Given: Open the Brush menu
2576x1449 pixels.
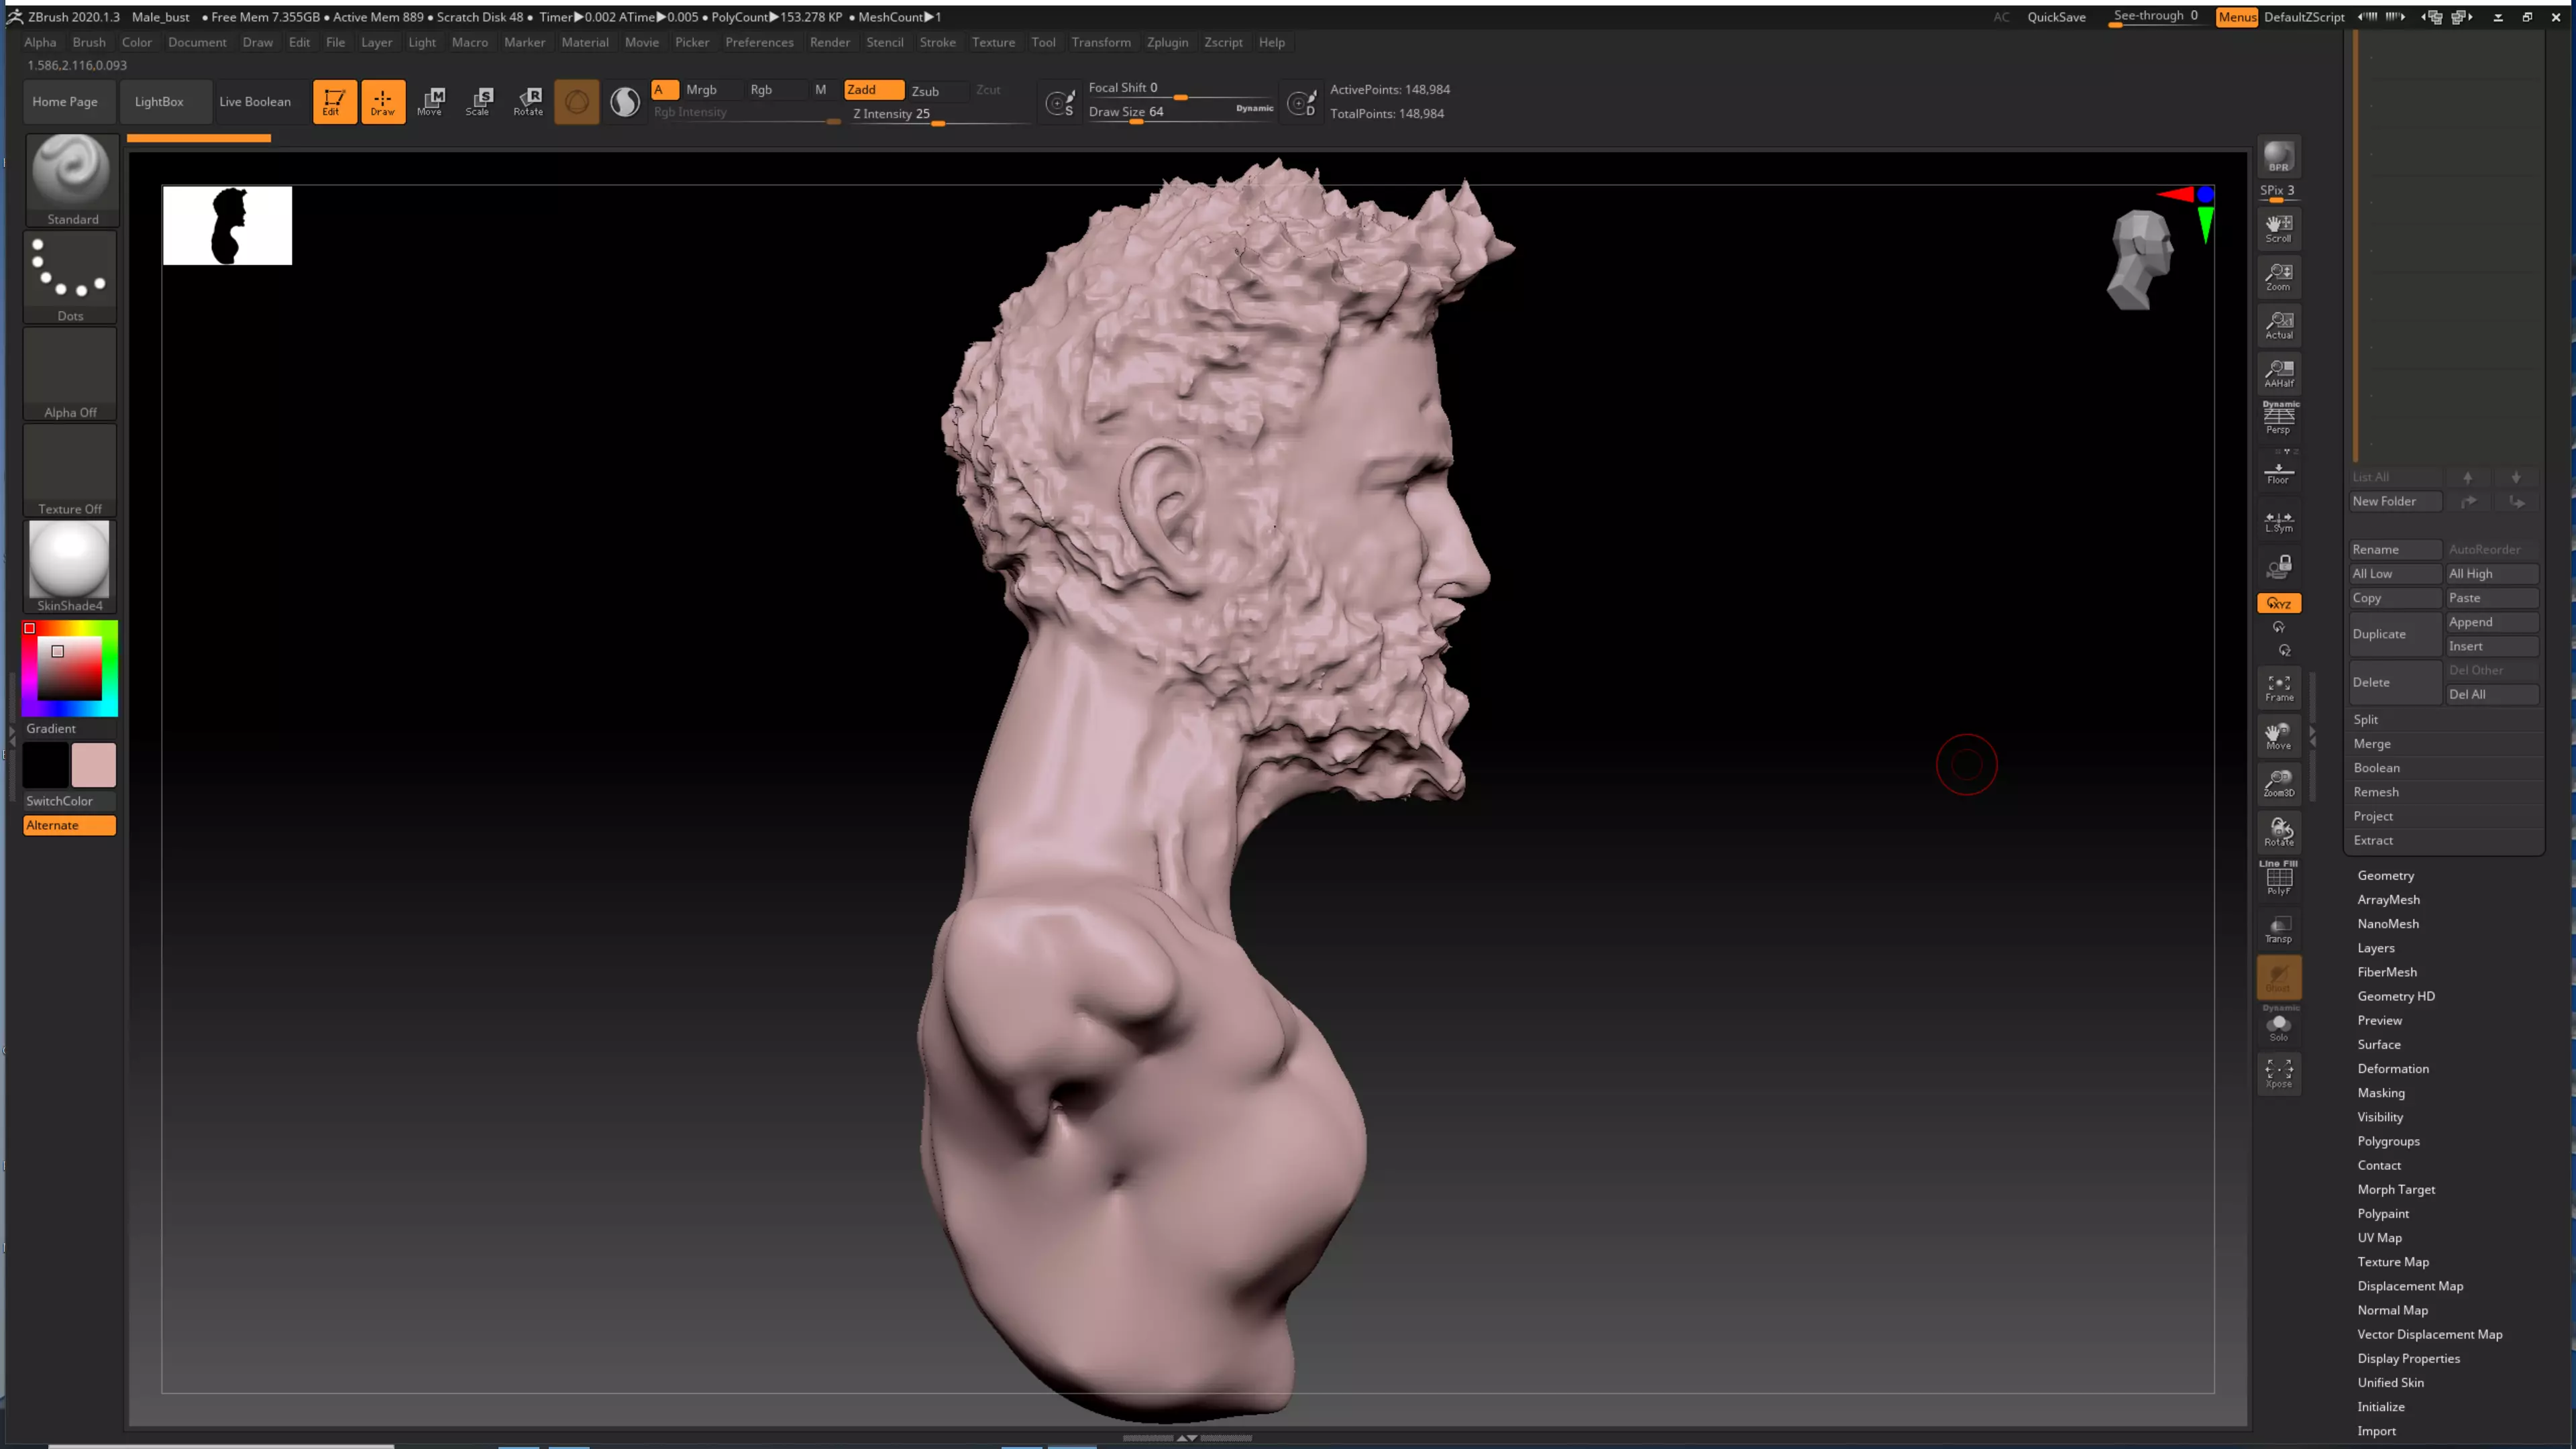Looking at the screenshot, I should (x=89, y=42).
